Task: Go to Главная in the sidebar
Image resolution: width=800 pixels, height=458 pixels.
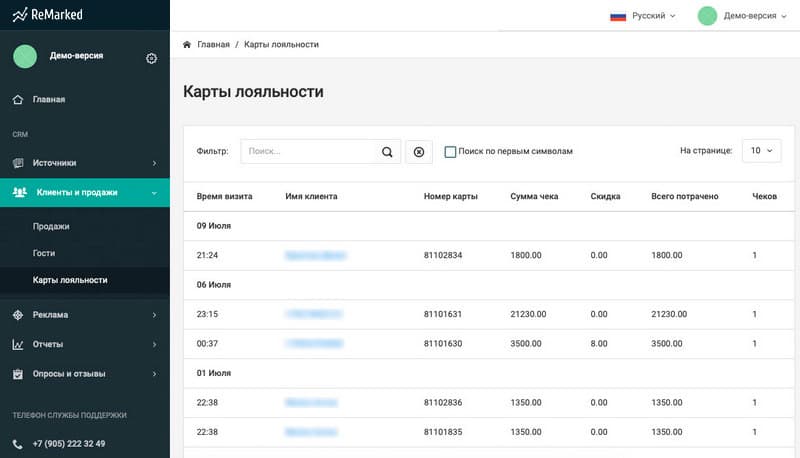Action: [x=49, y=99]
